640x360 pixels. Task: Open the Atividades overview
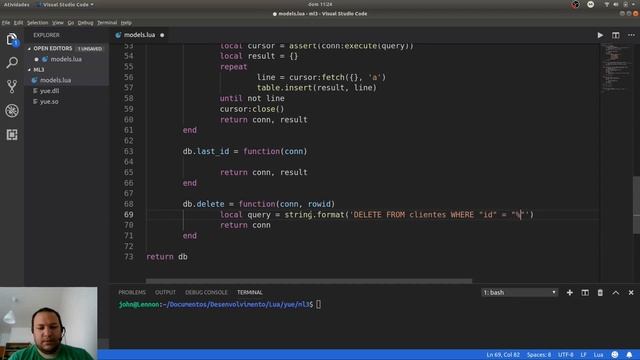coord(17,4)
